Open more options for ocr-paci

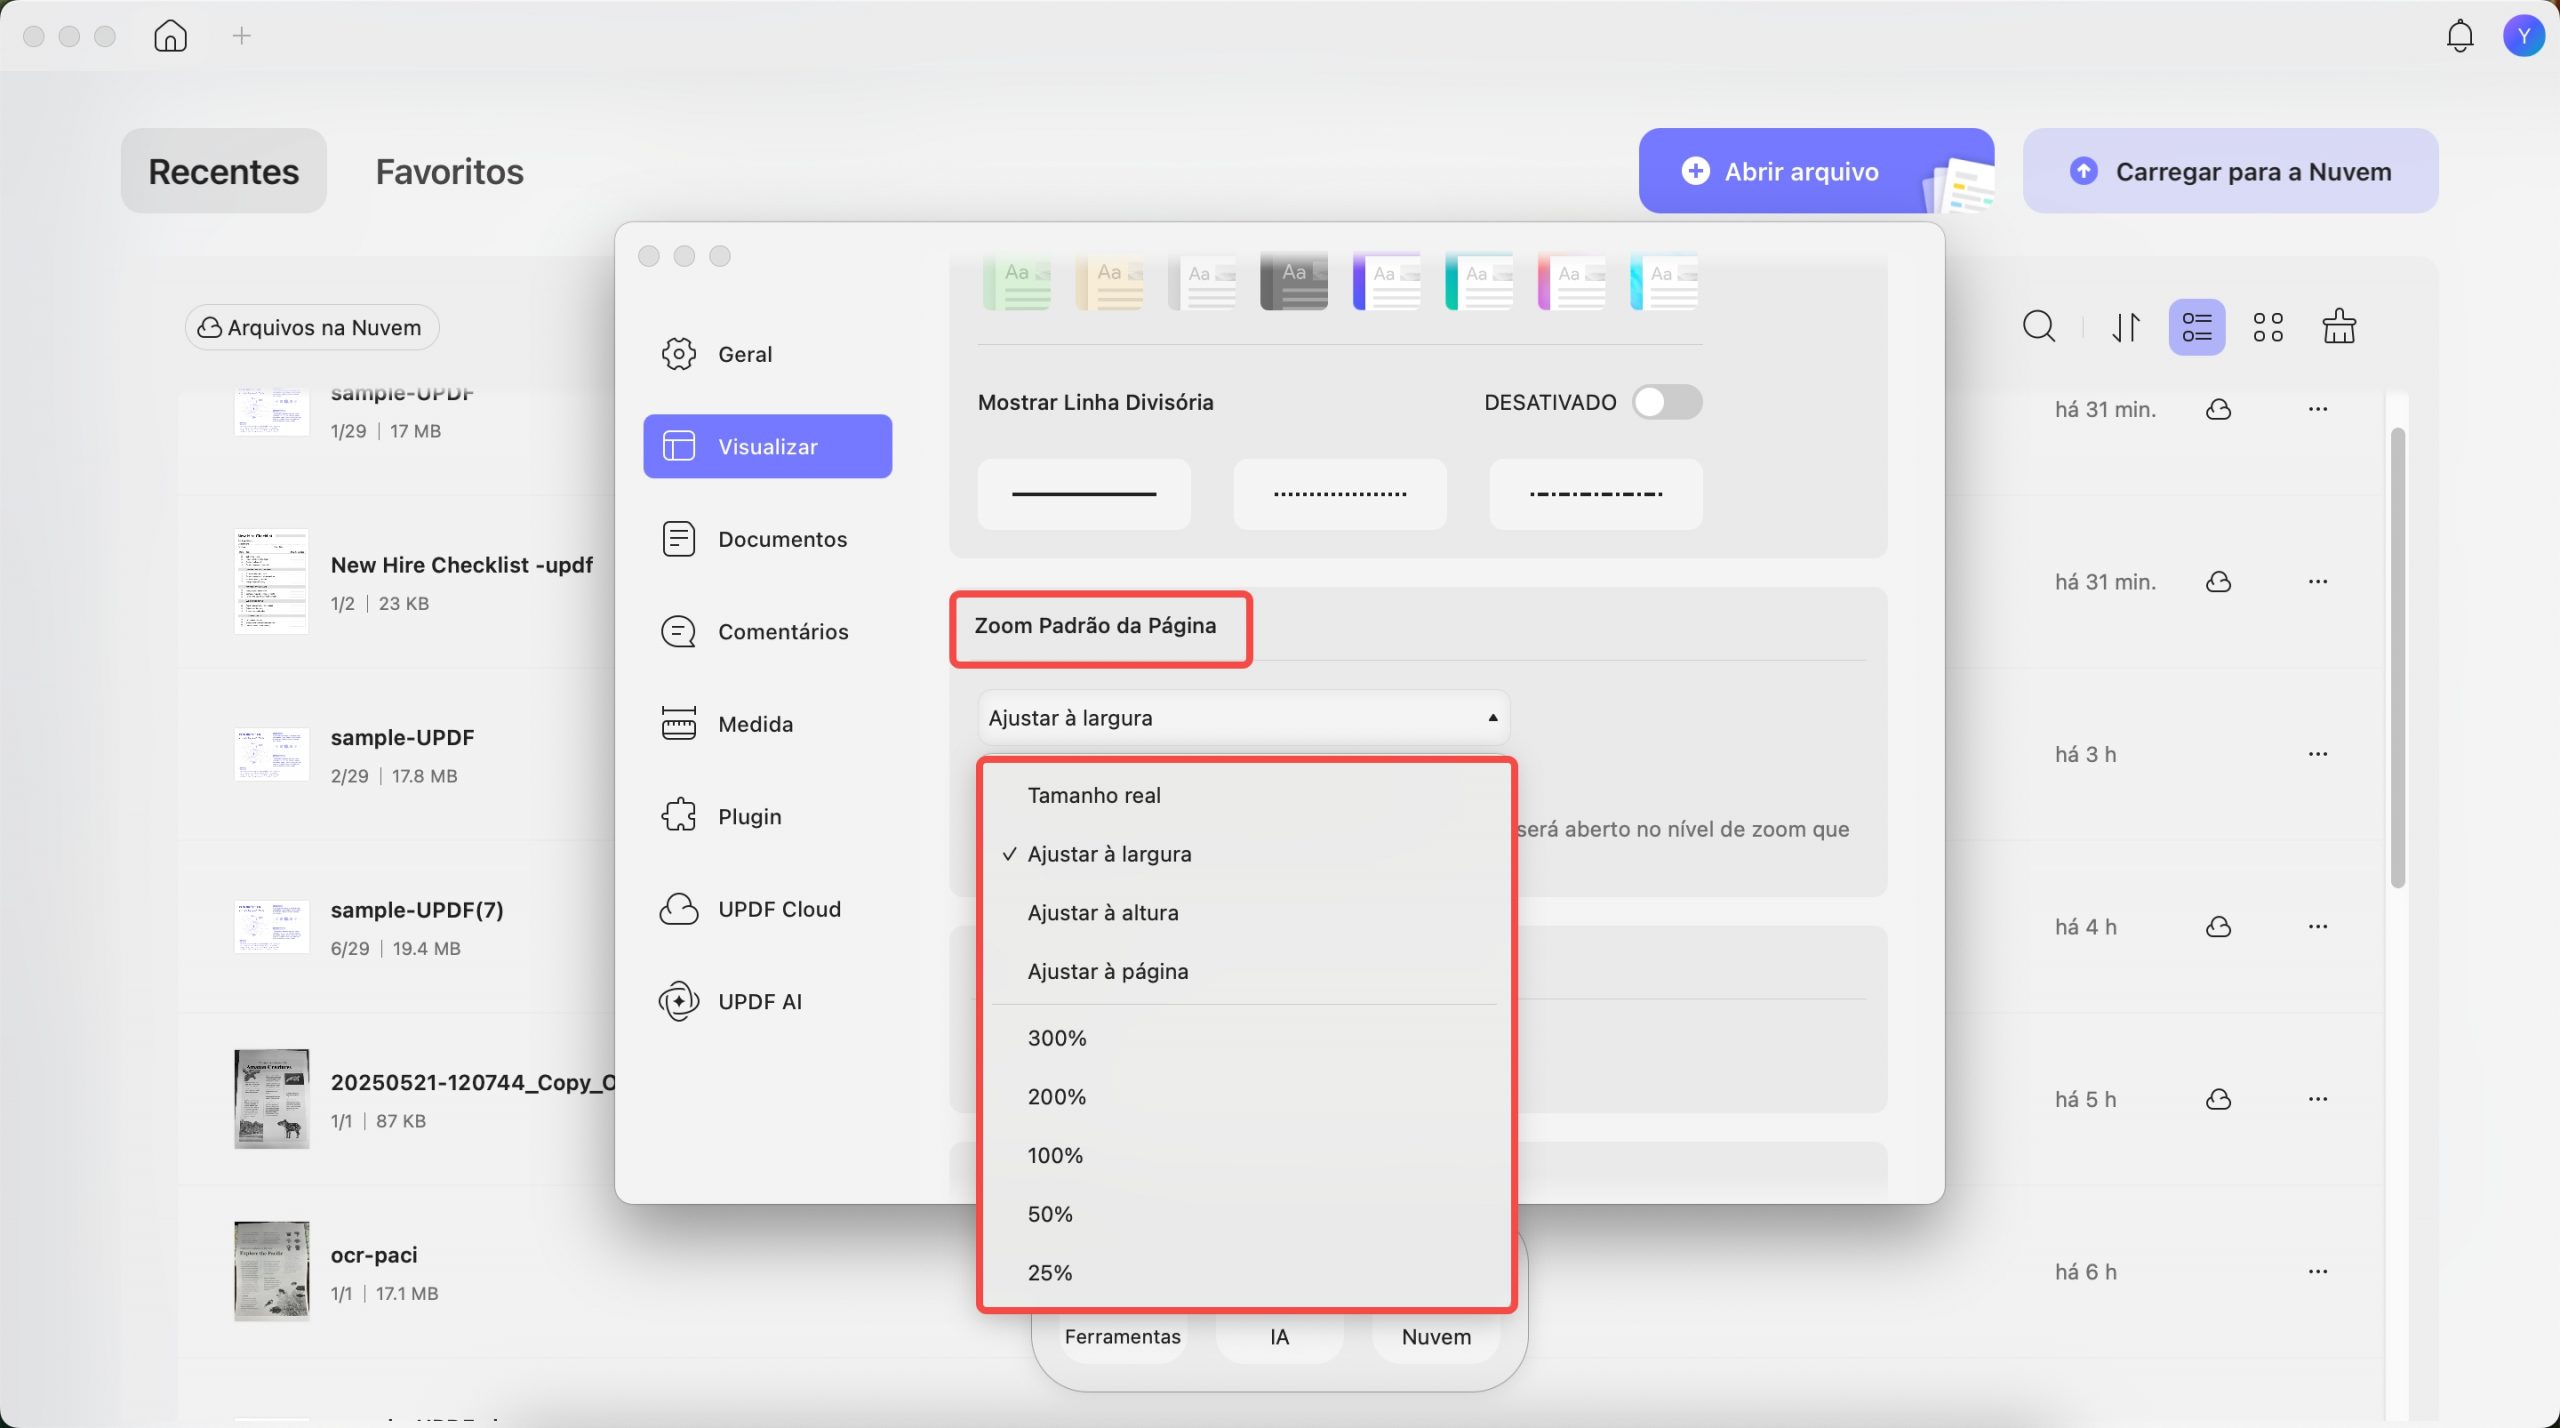(2318, 1272)
